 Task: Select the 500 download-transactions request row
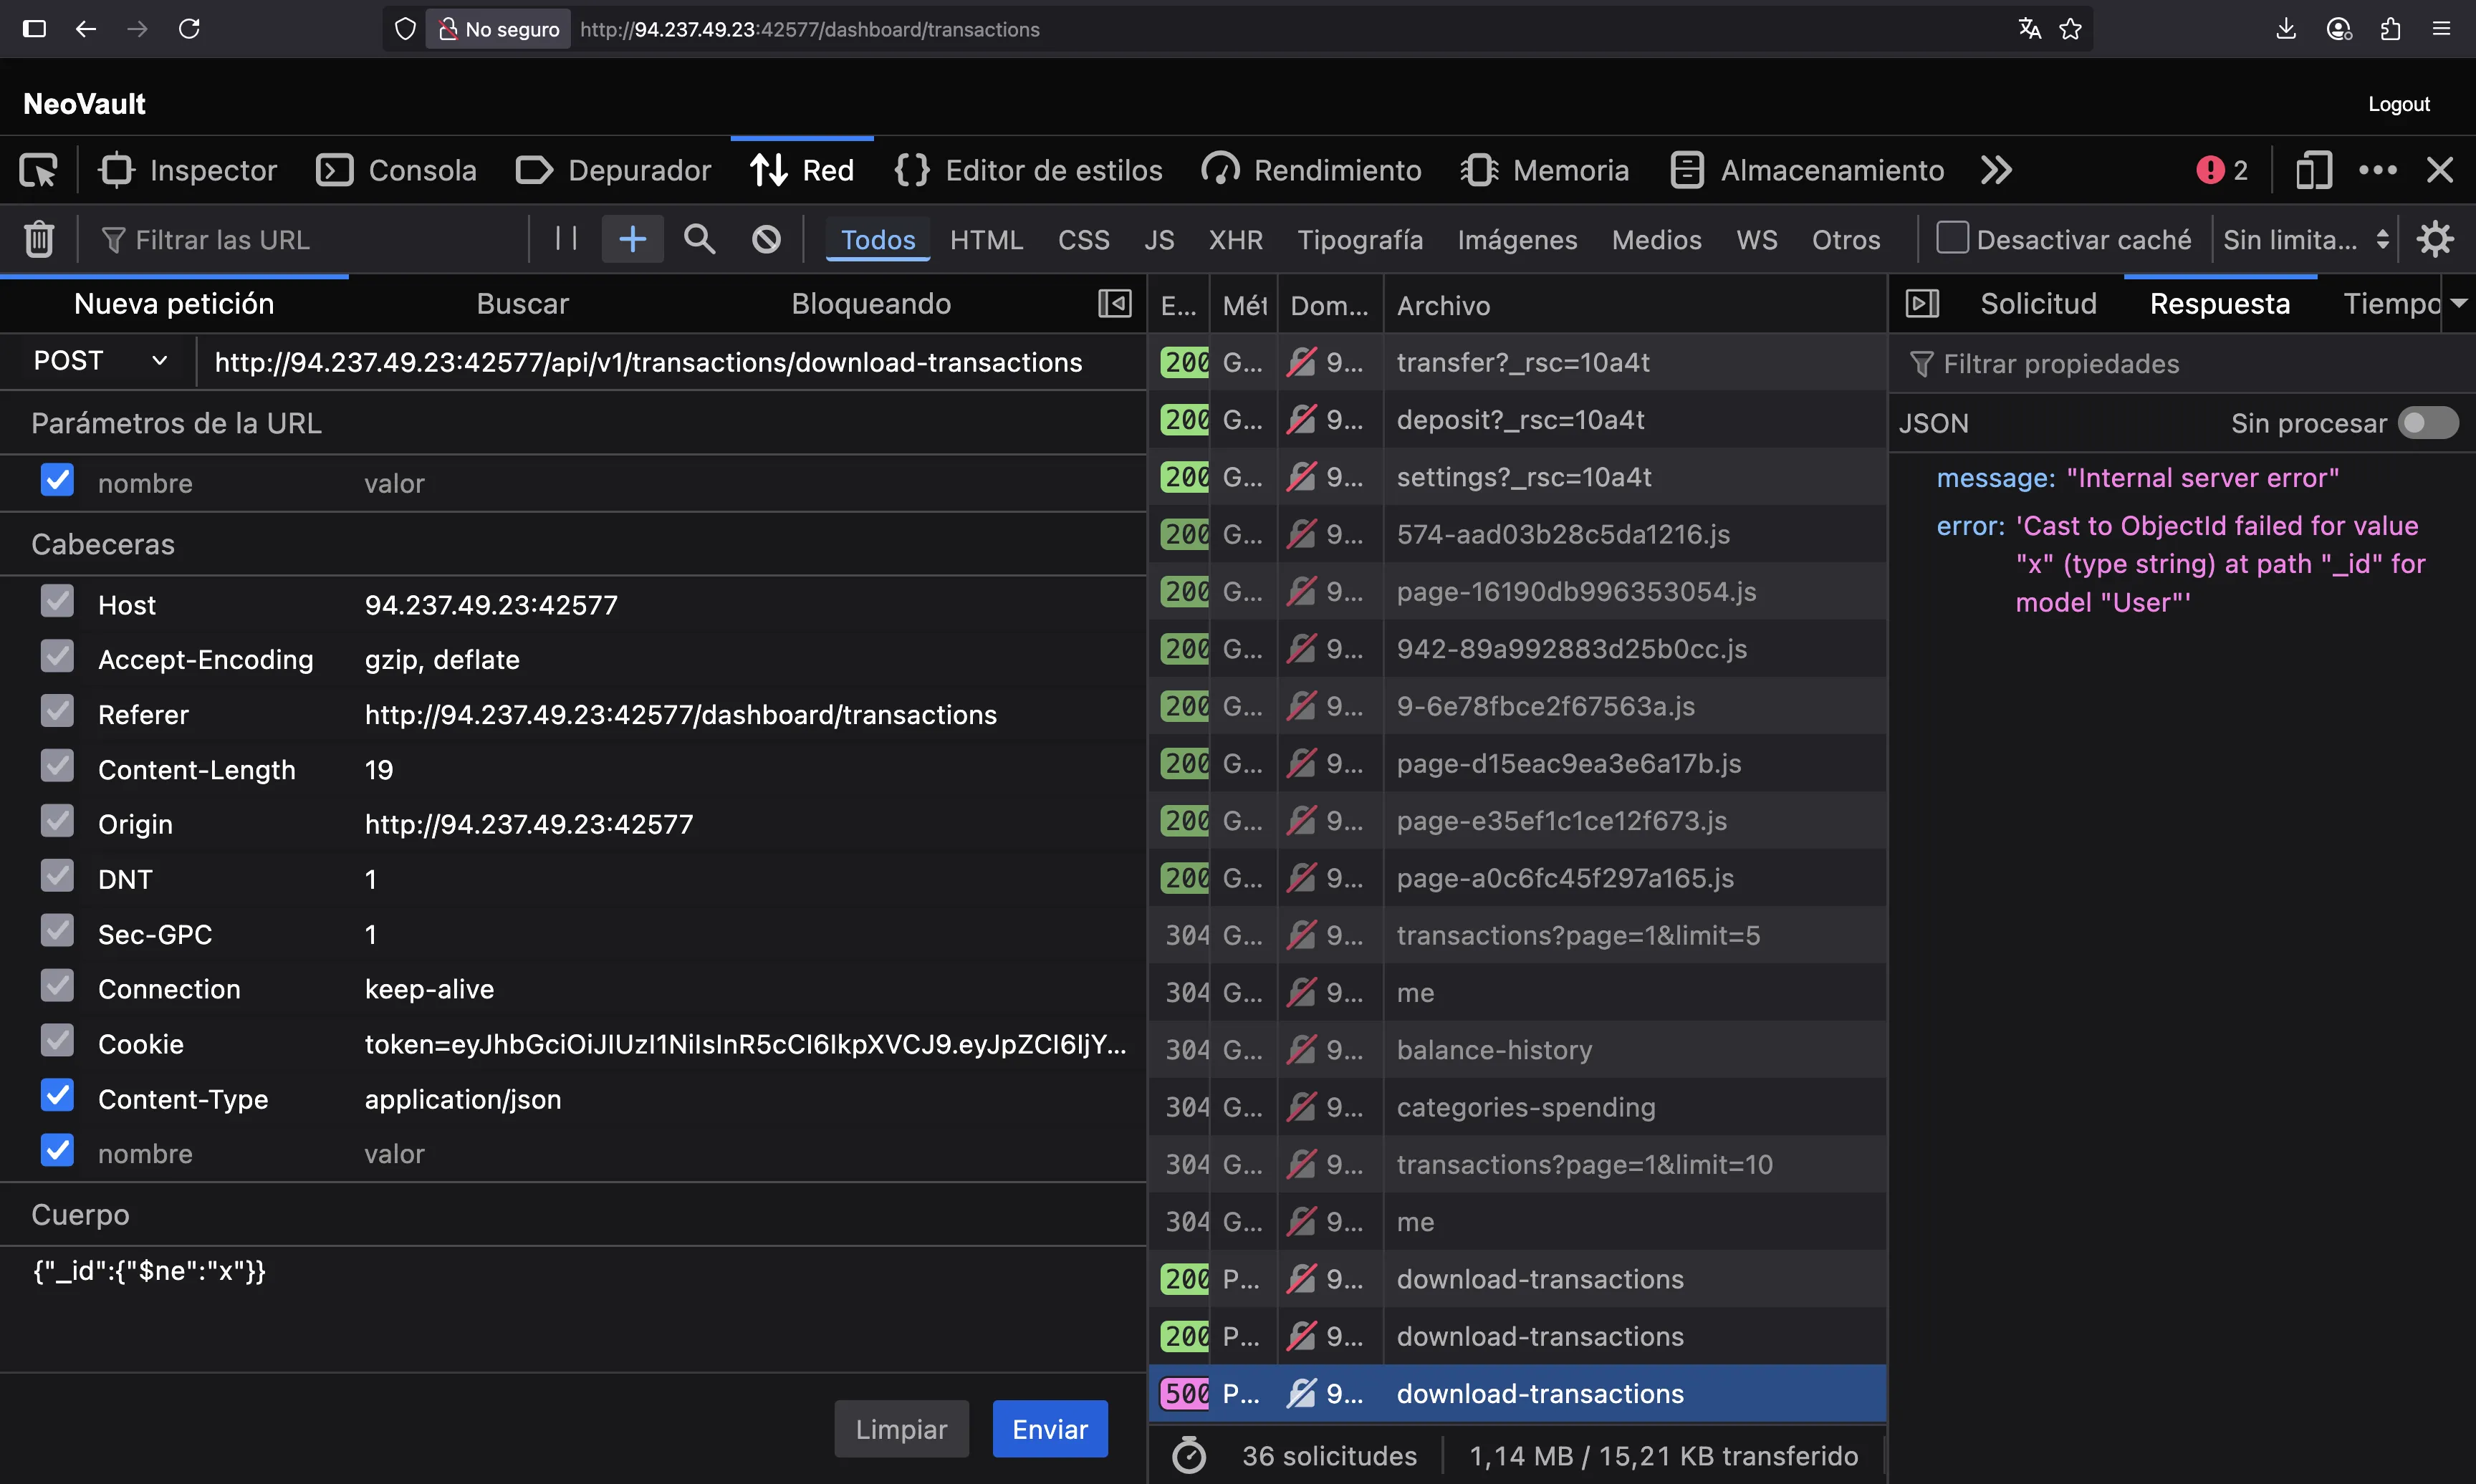[x=1517, y=1393]
